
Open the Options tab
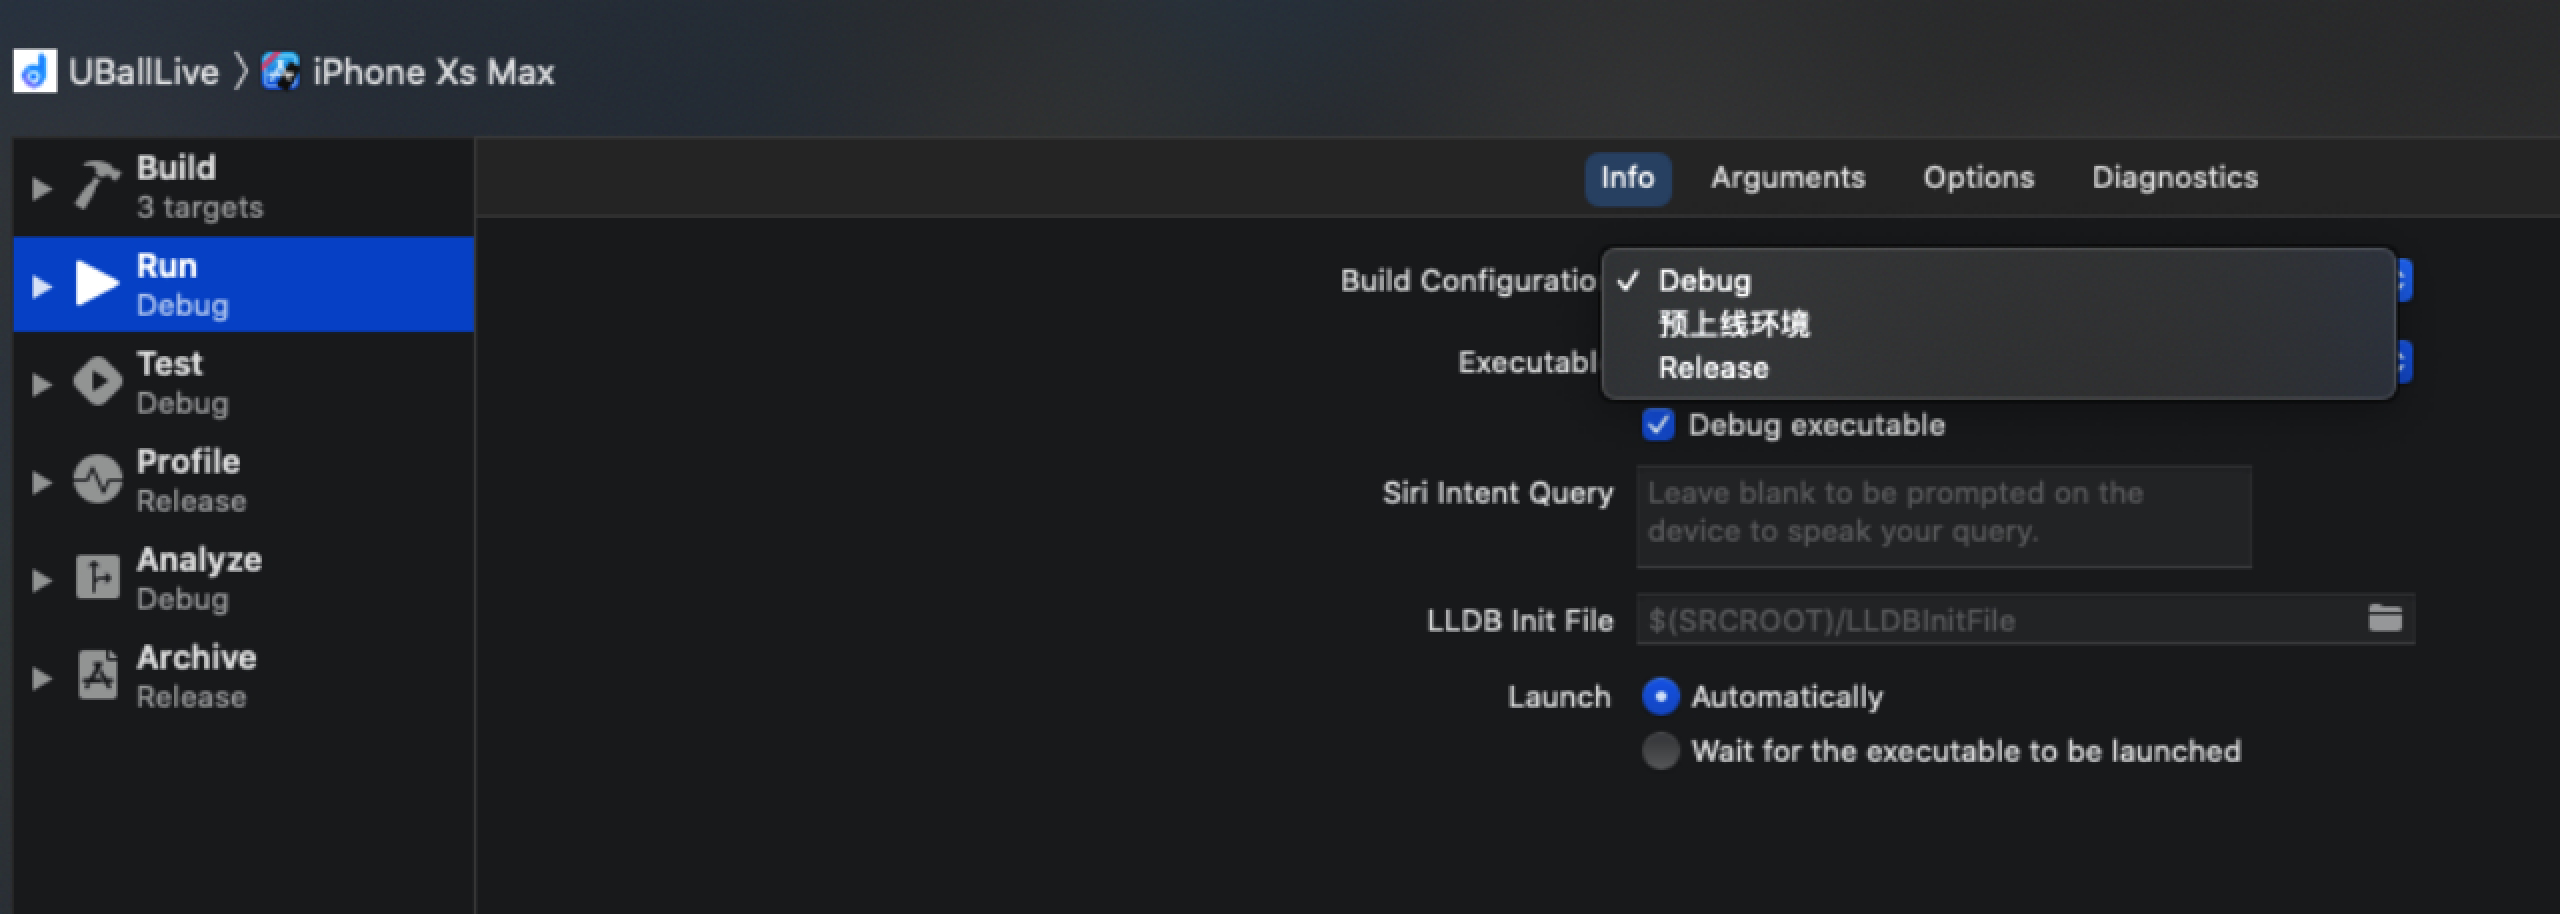pos(1979,178)
